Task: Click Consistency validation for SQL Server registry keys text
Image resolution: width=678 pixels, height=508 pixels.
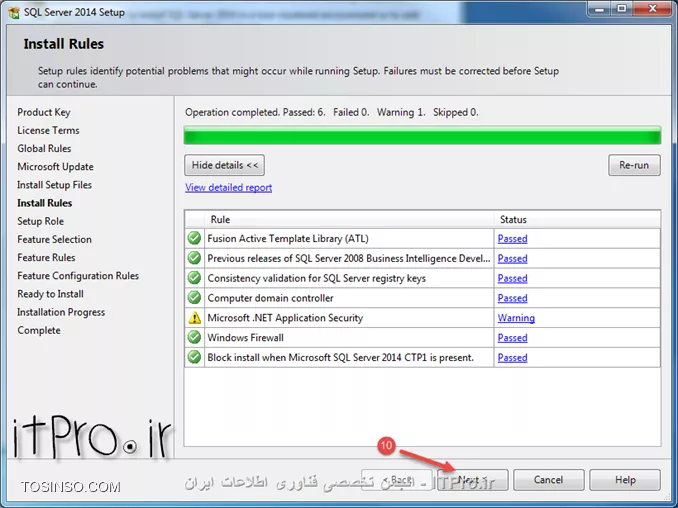Action: tap(317, 278)
